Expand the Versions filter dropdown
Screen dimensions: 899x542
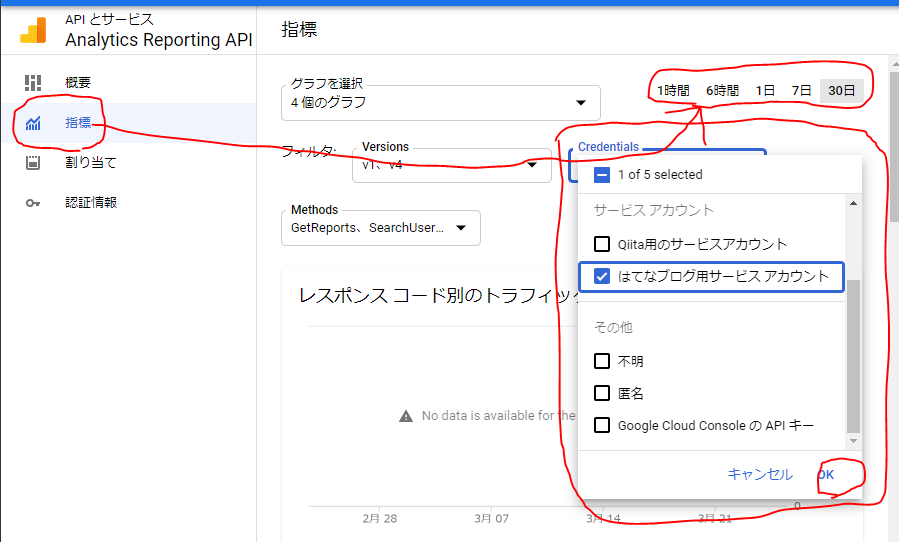452,165
